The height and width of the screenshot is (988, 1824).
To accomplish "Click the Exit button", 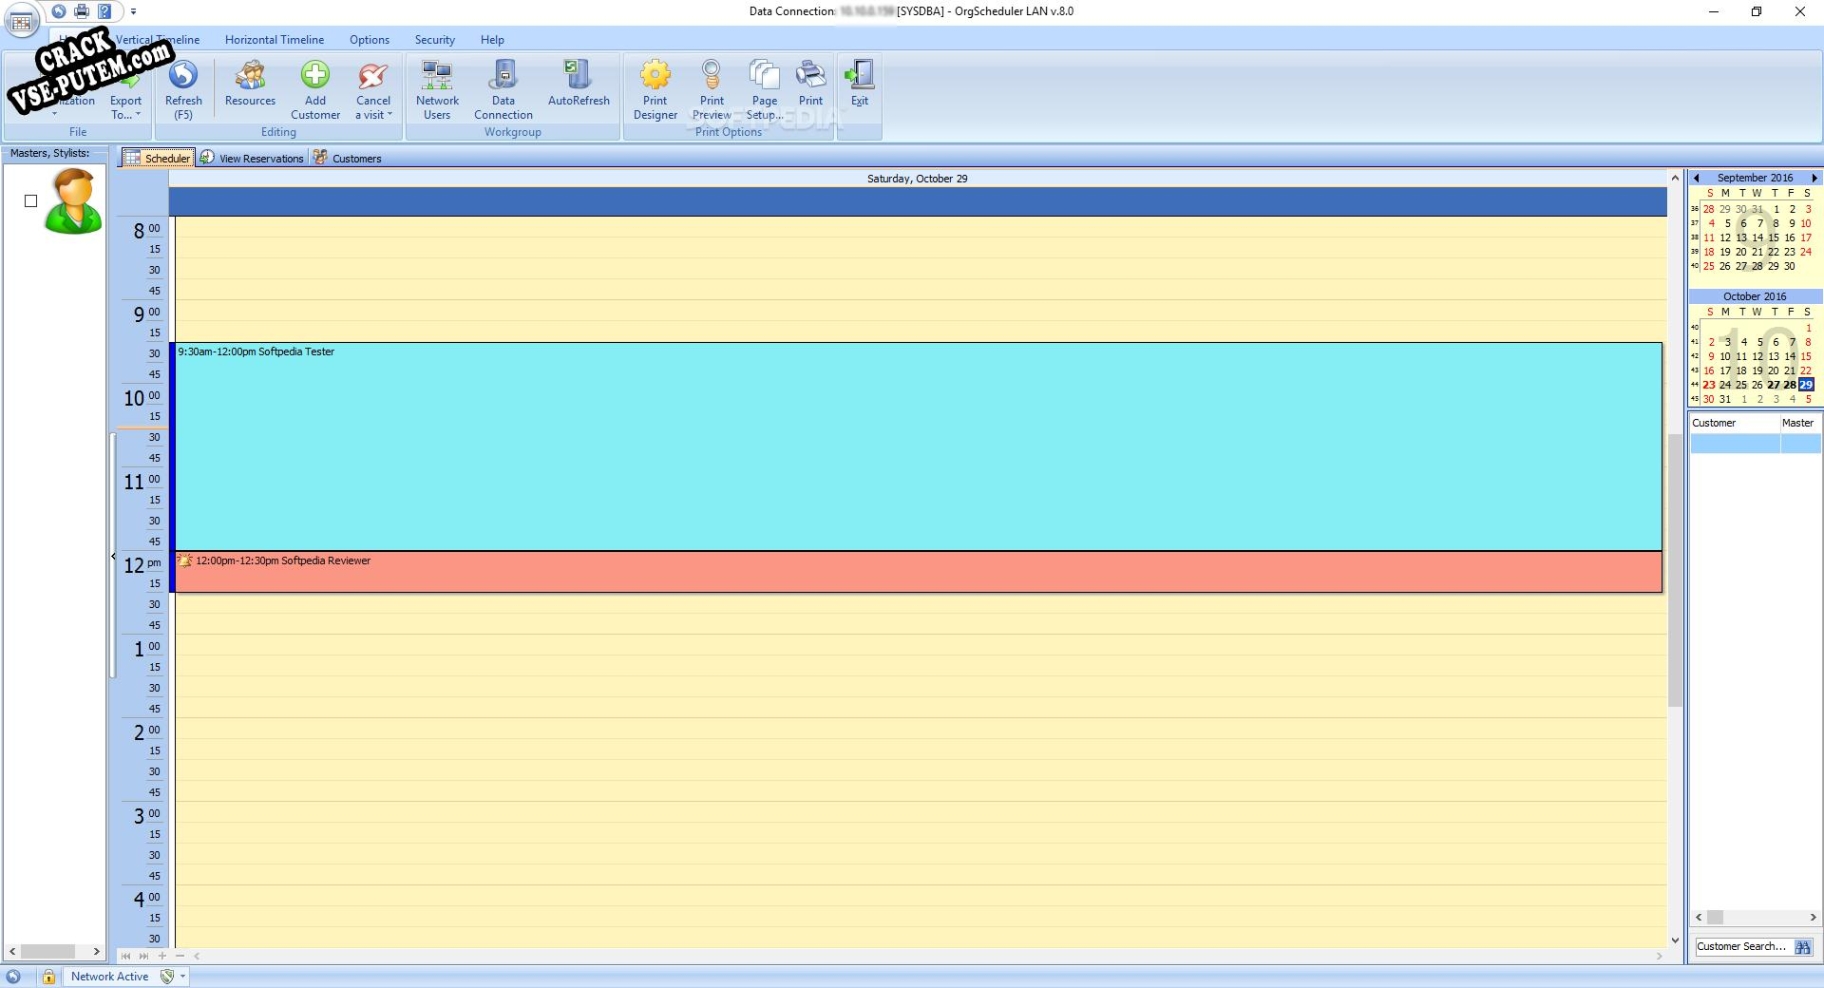I will pos(859,83).
